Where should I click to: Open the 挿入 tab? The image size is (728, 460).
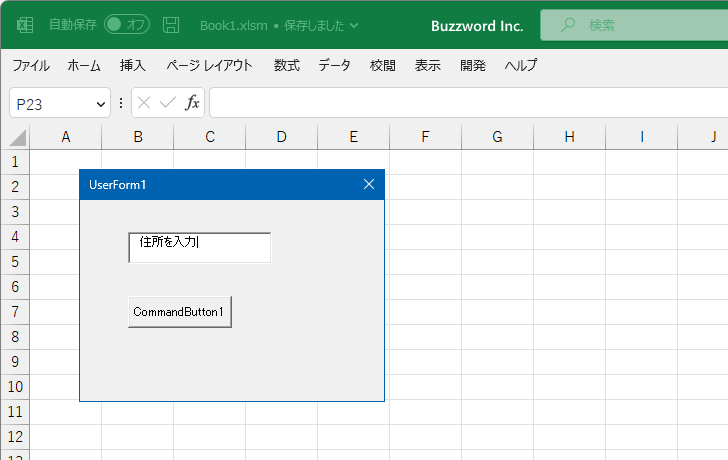point(133,65)
